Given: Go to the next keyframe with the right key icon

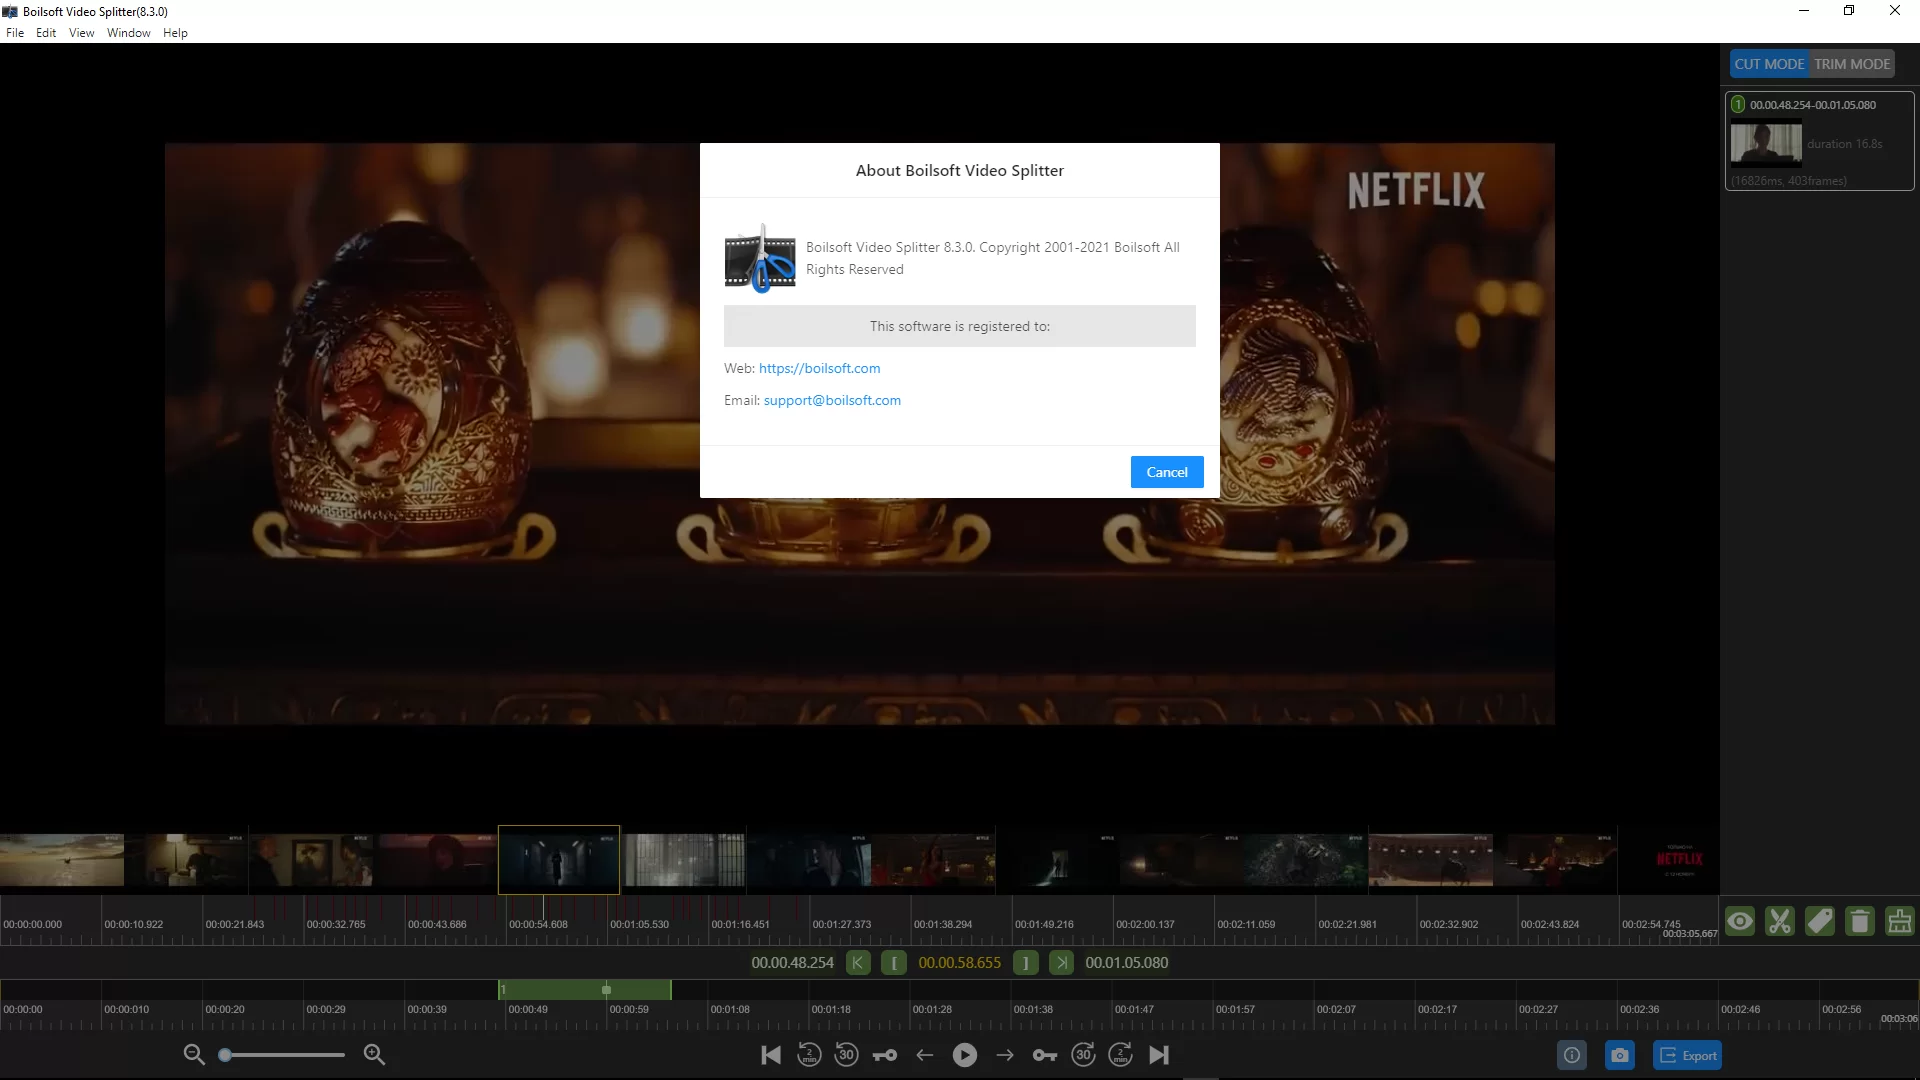Looking at the screenshot, I should [x=1045, y=1055].
